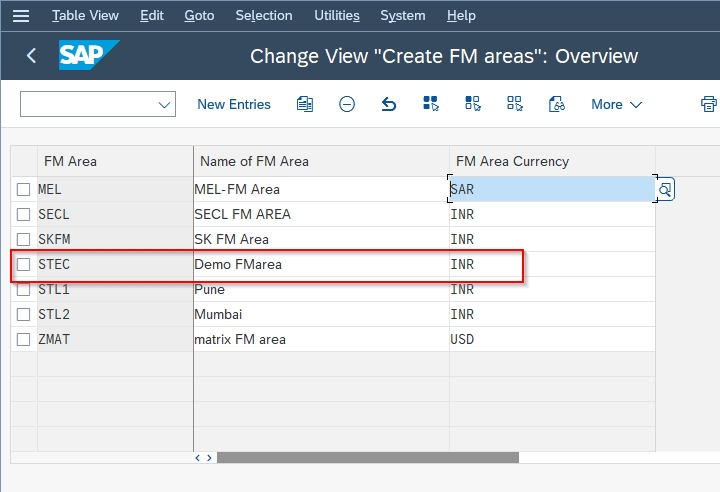This screenshot has width=720, height=492.
Task: Open the hamburger menu icon
Action: coord(21,16)
